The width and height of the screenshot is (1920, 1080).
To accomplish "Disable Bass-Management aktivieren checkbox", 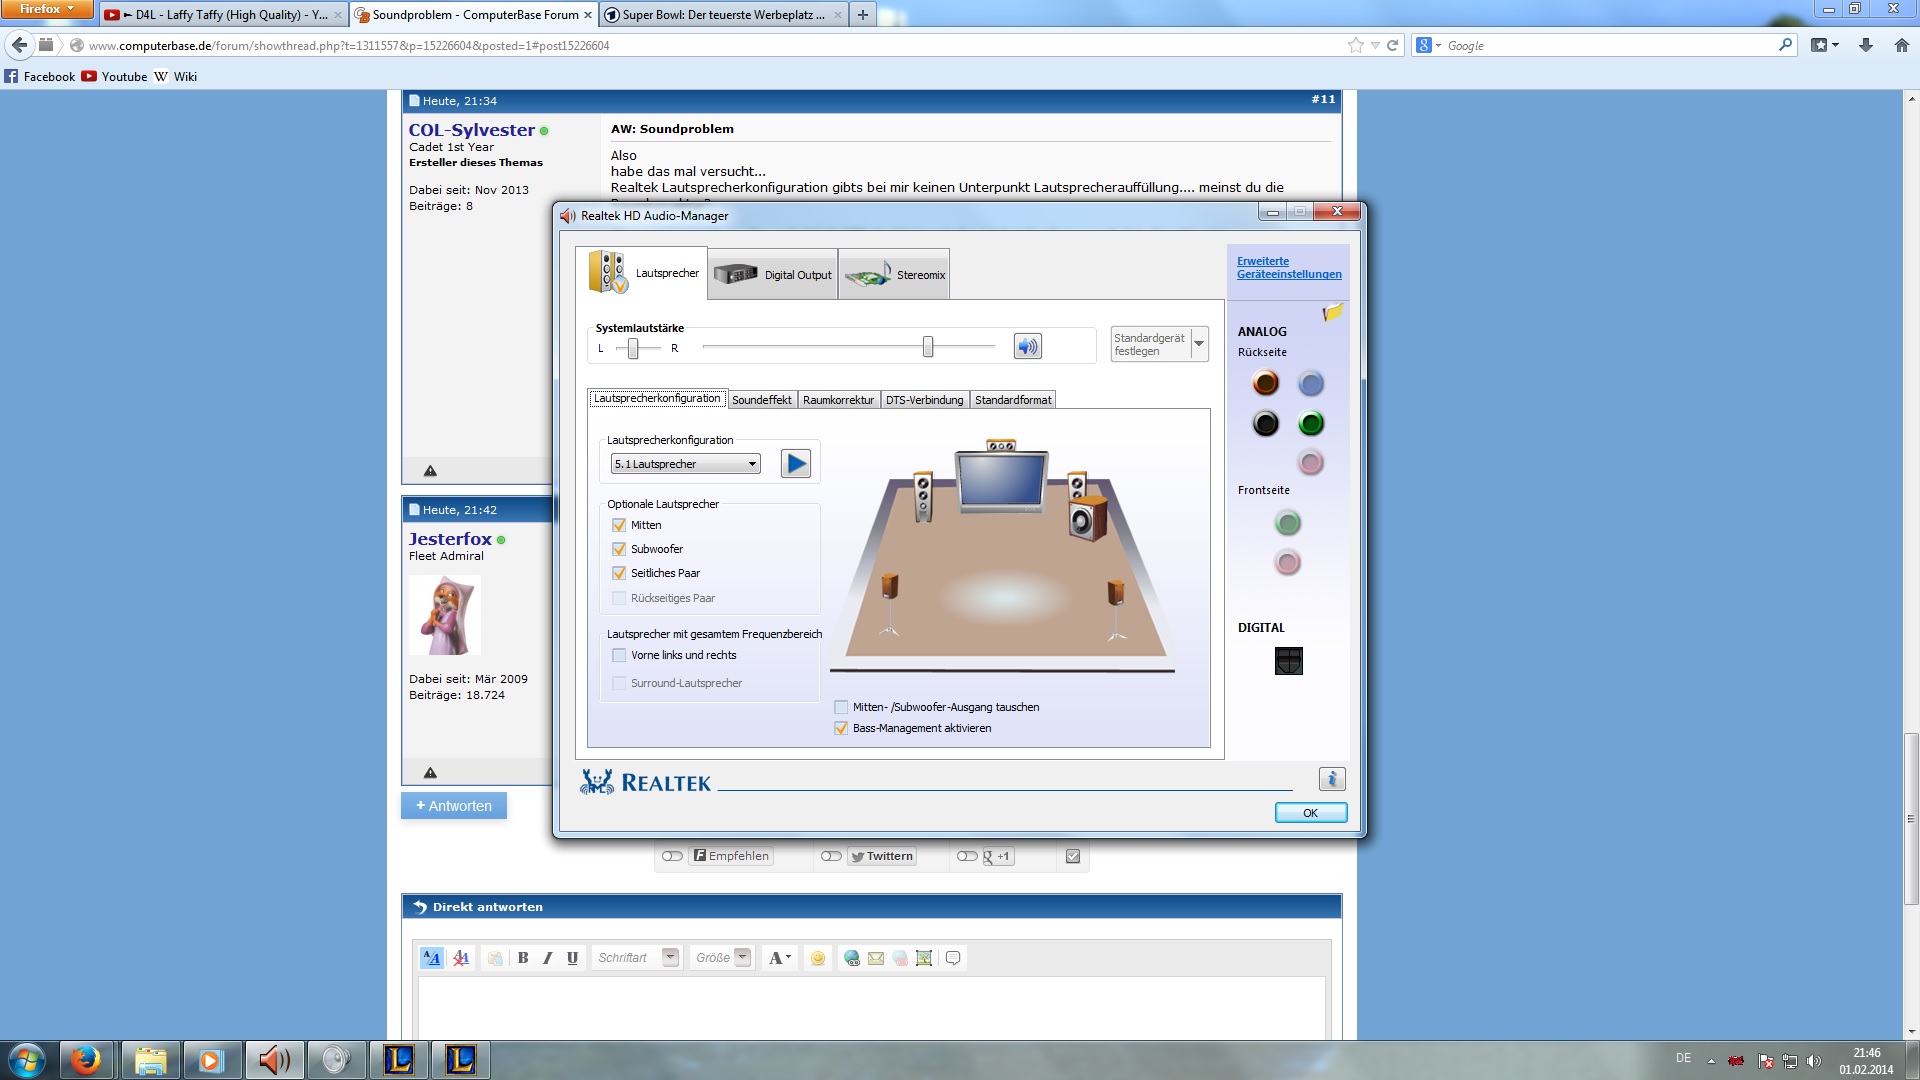I will click(841, 728).
